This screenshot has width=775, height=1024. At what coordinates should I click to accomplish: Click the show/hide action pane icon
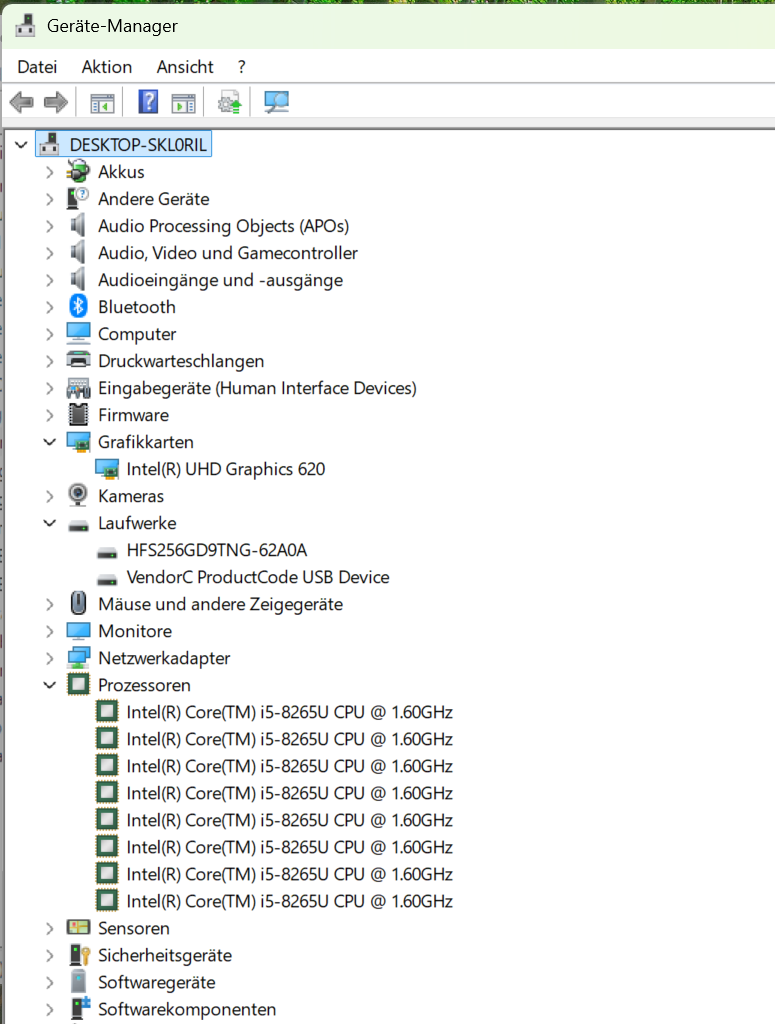[x=183, y=103]
